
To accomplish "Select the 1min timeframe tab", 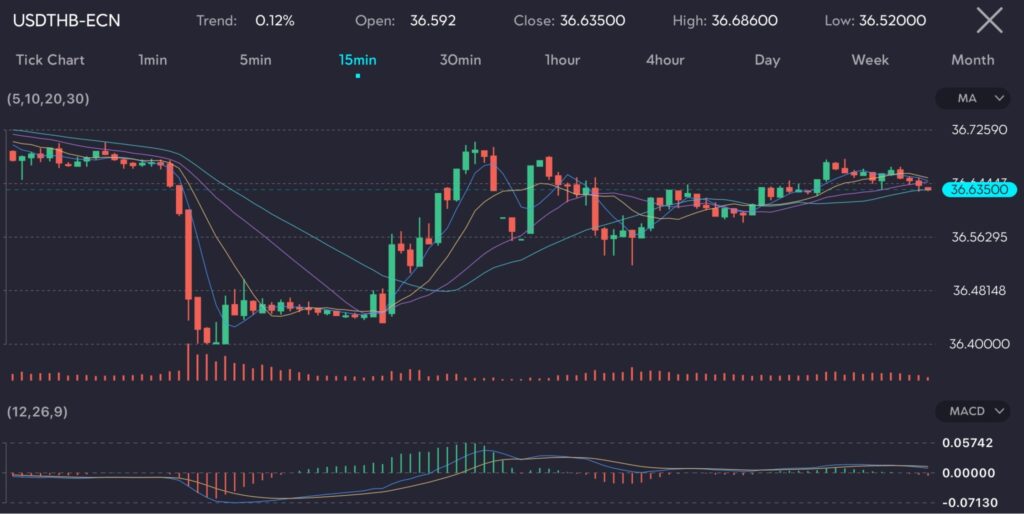I will coord(152,60).
